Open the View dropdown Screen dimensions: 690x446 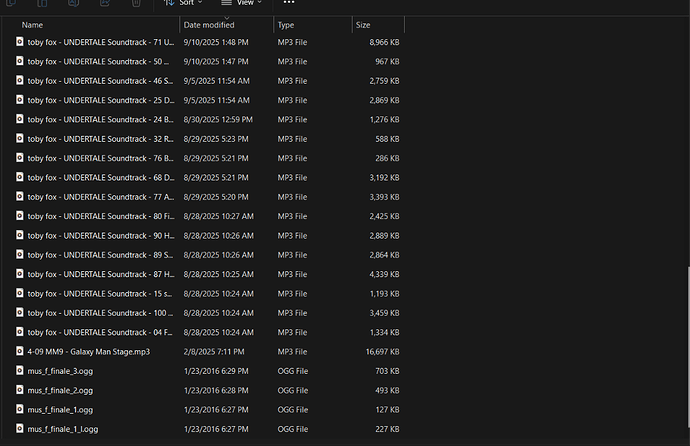241,3
